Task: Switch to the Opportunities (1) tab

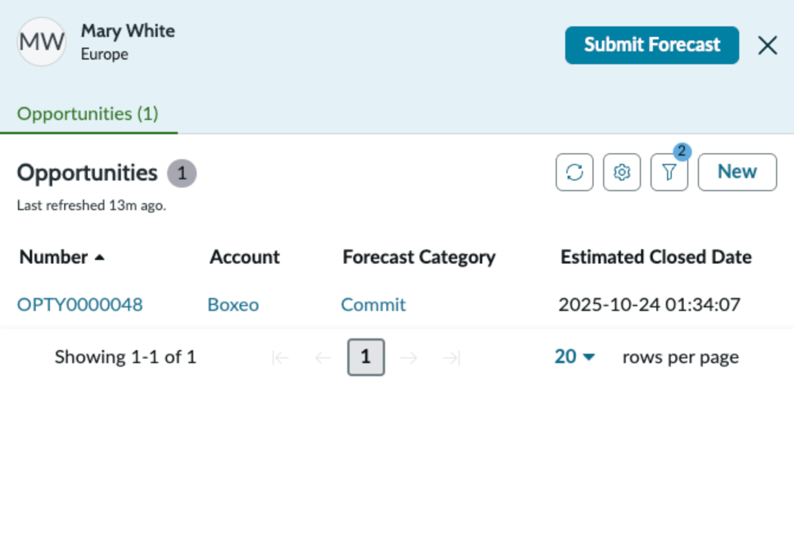Action: click(x=88, y=114)
